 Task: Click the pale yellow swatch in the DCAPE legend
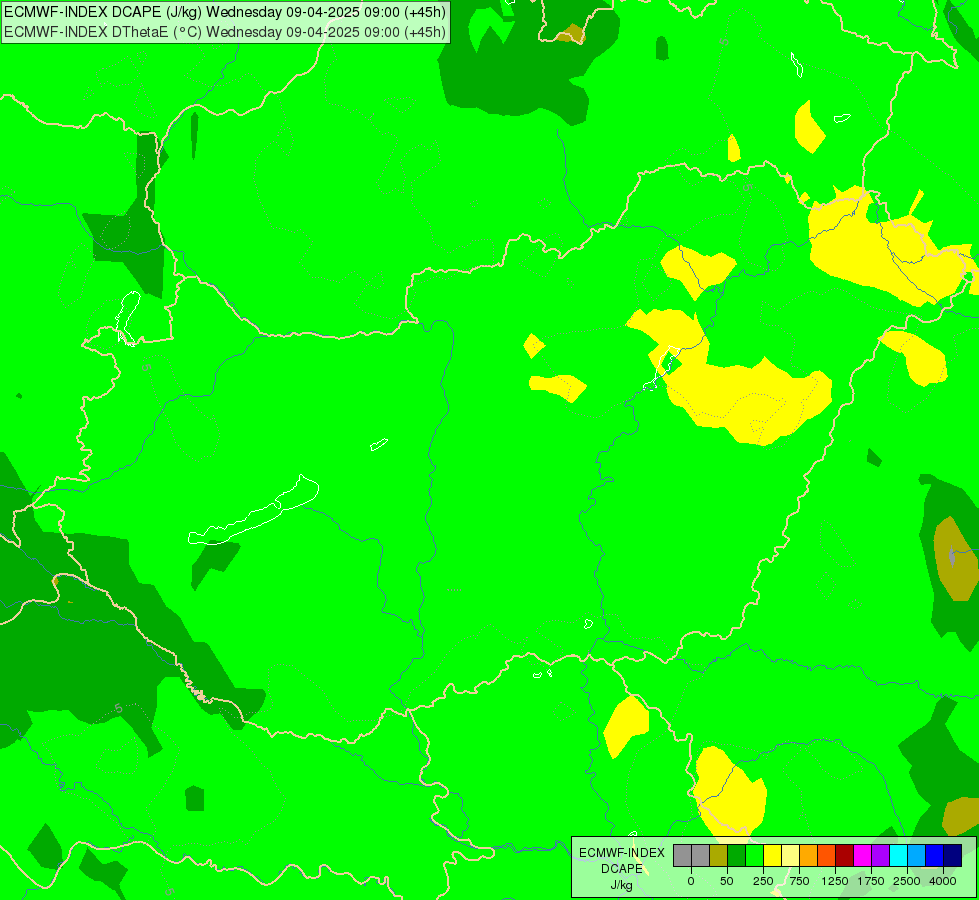point(790,856)
